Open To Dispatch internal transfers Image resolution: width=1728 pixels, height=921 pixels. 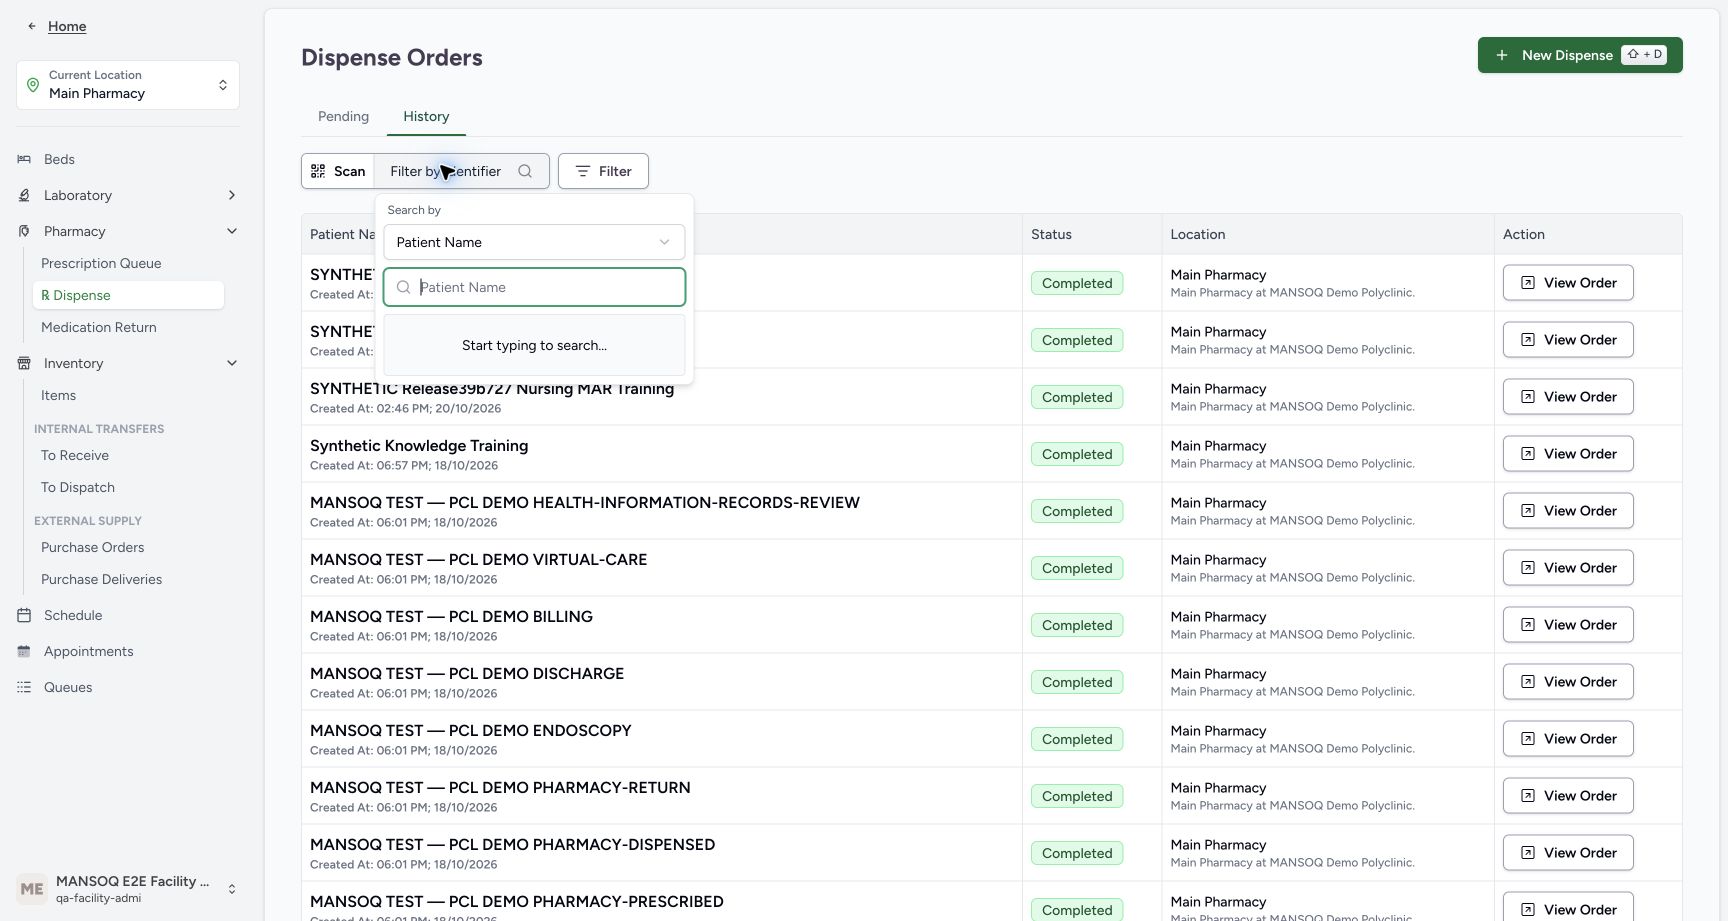(78, 487)
